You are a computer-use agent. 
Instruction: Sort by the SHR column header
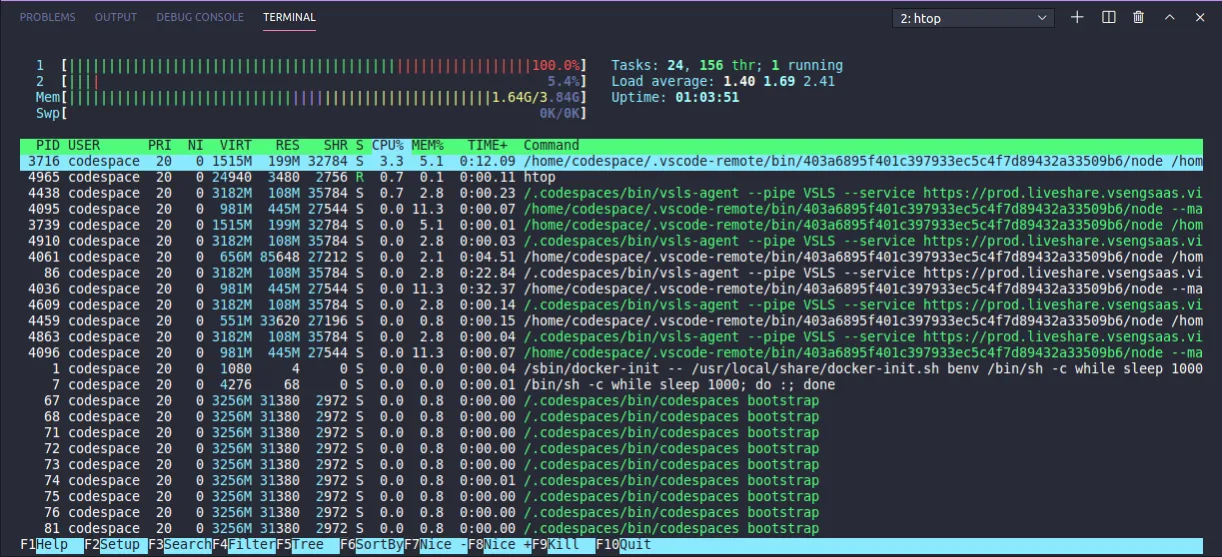pos(336,145)
